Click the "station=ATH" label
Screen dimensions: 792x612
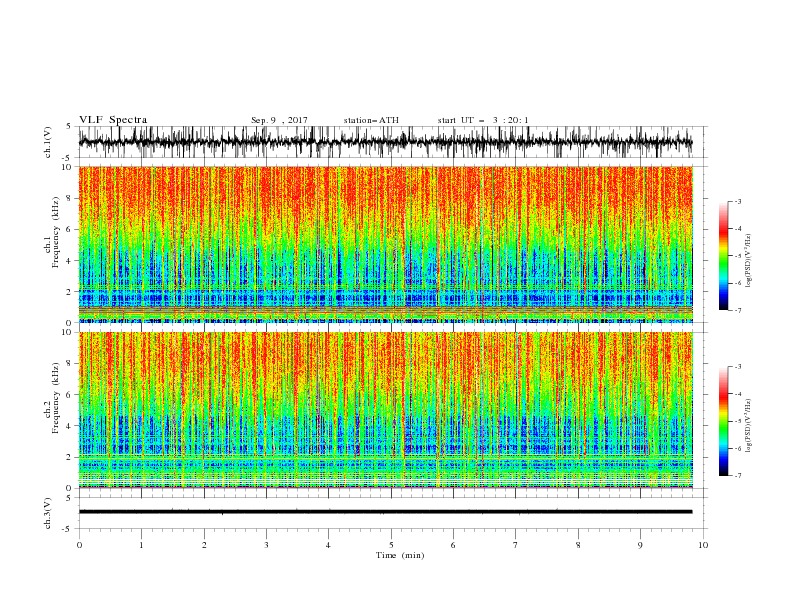pos(371,120)
